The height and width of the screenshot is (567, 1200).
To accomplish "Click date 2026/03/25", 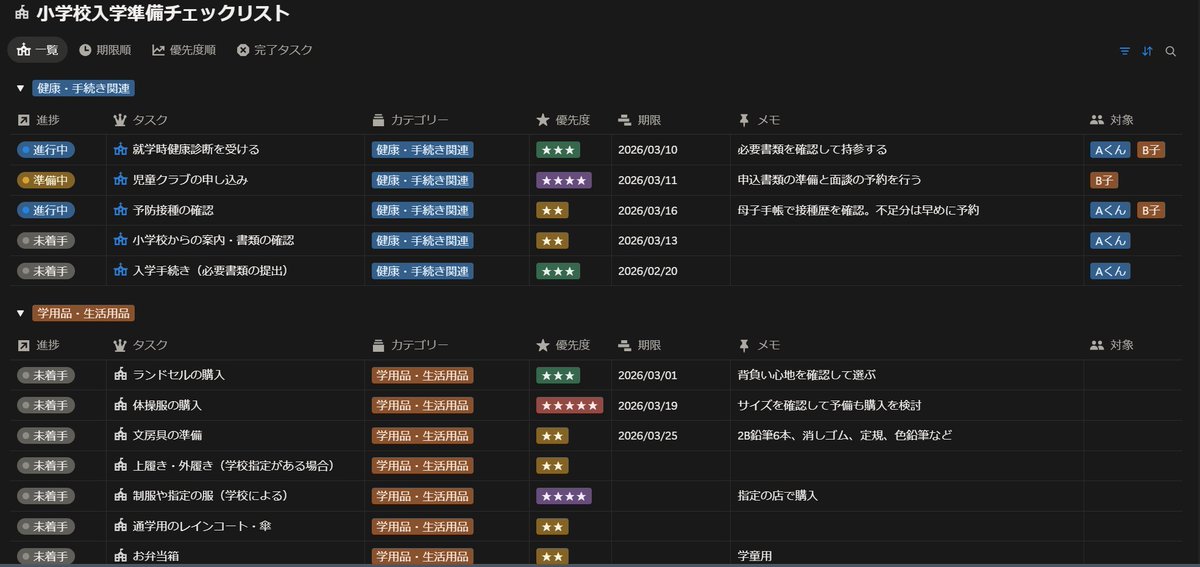I will pos(648,435).
